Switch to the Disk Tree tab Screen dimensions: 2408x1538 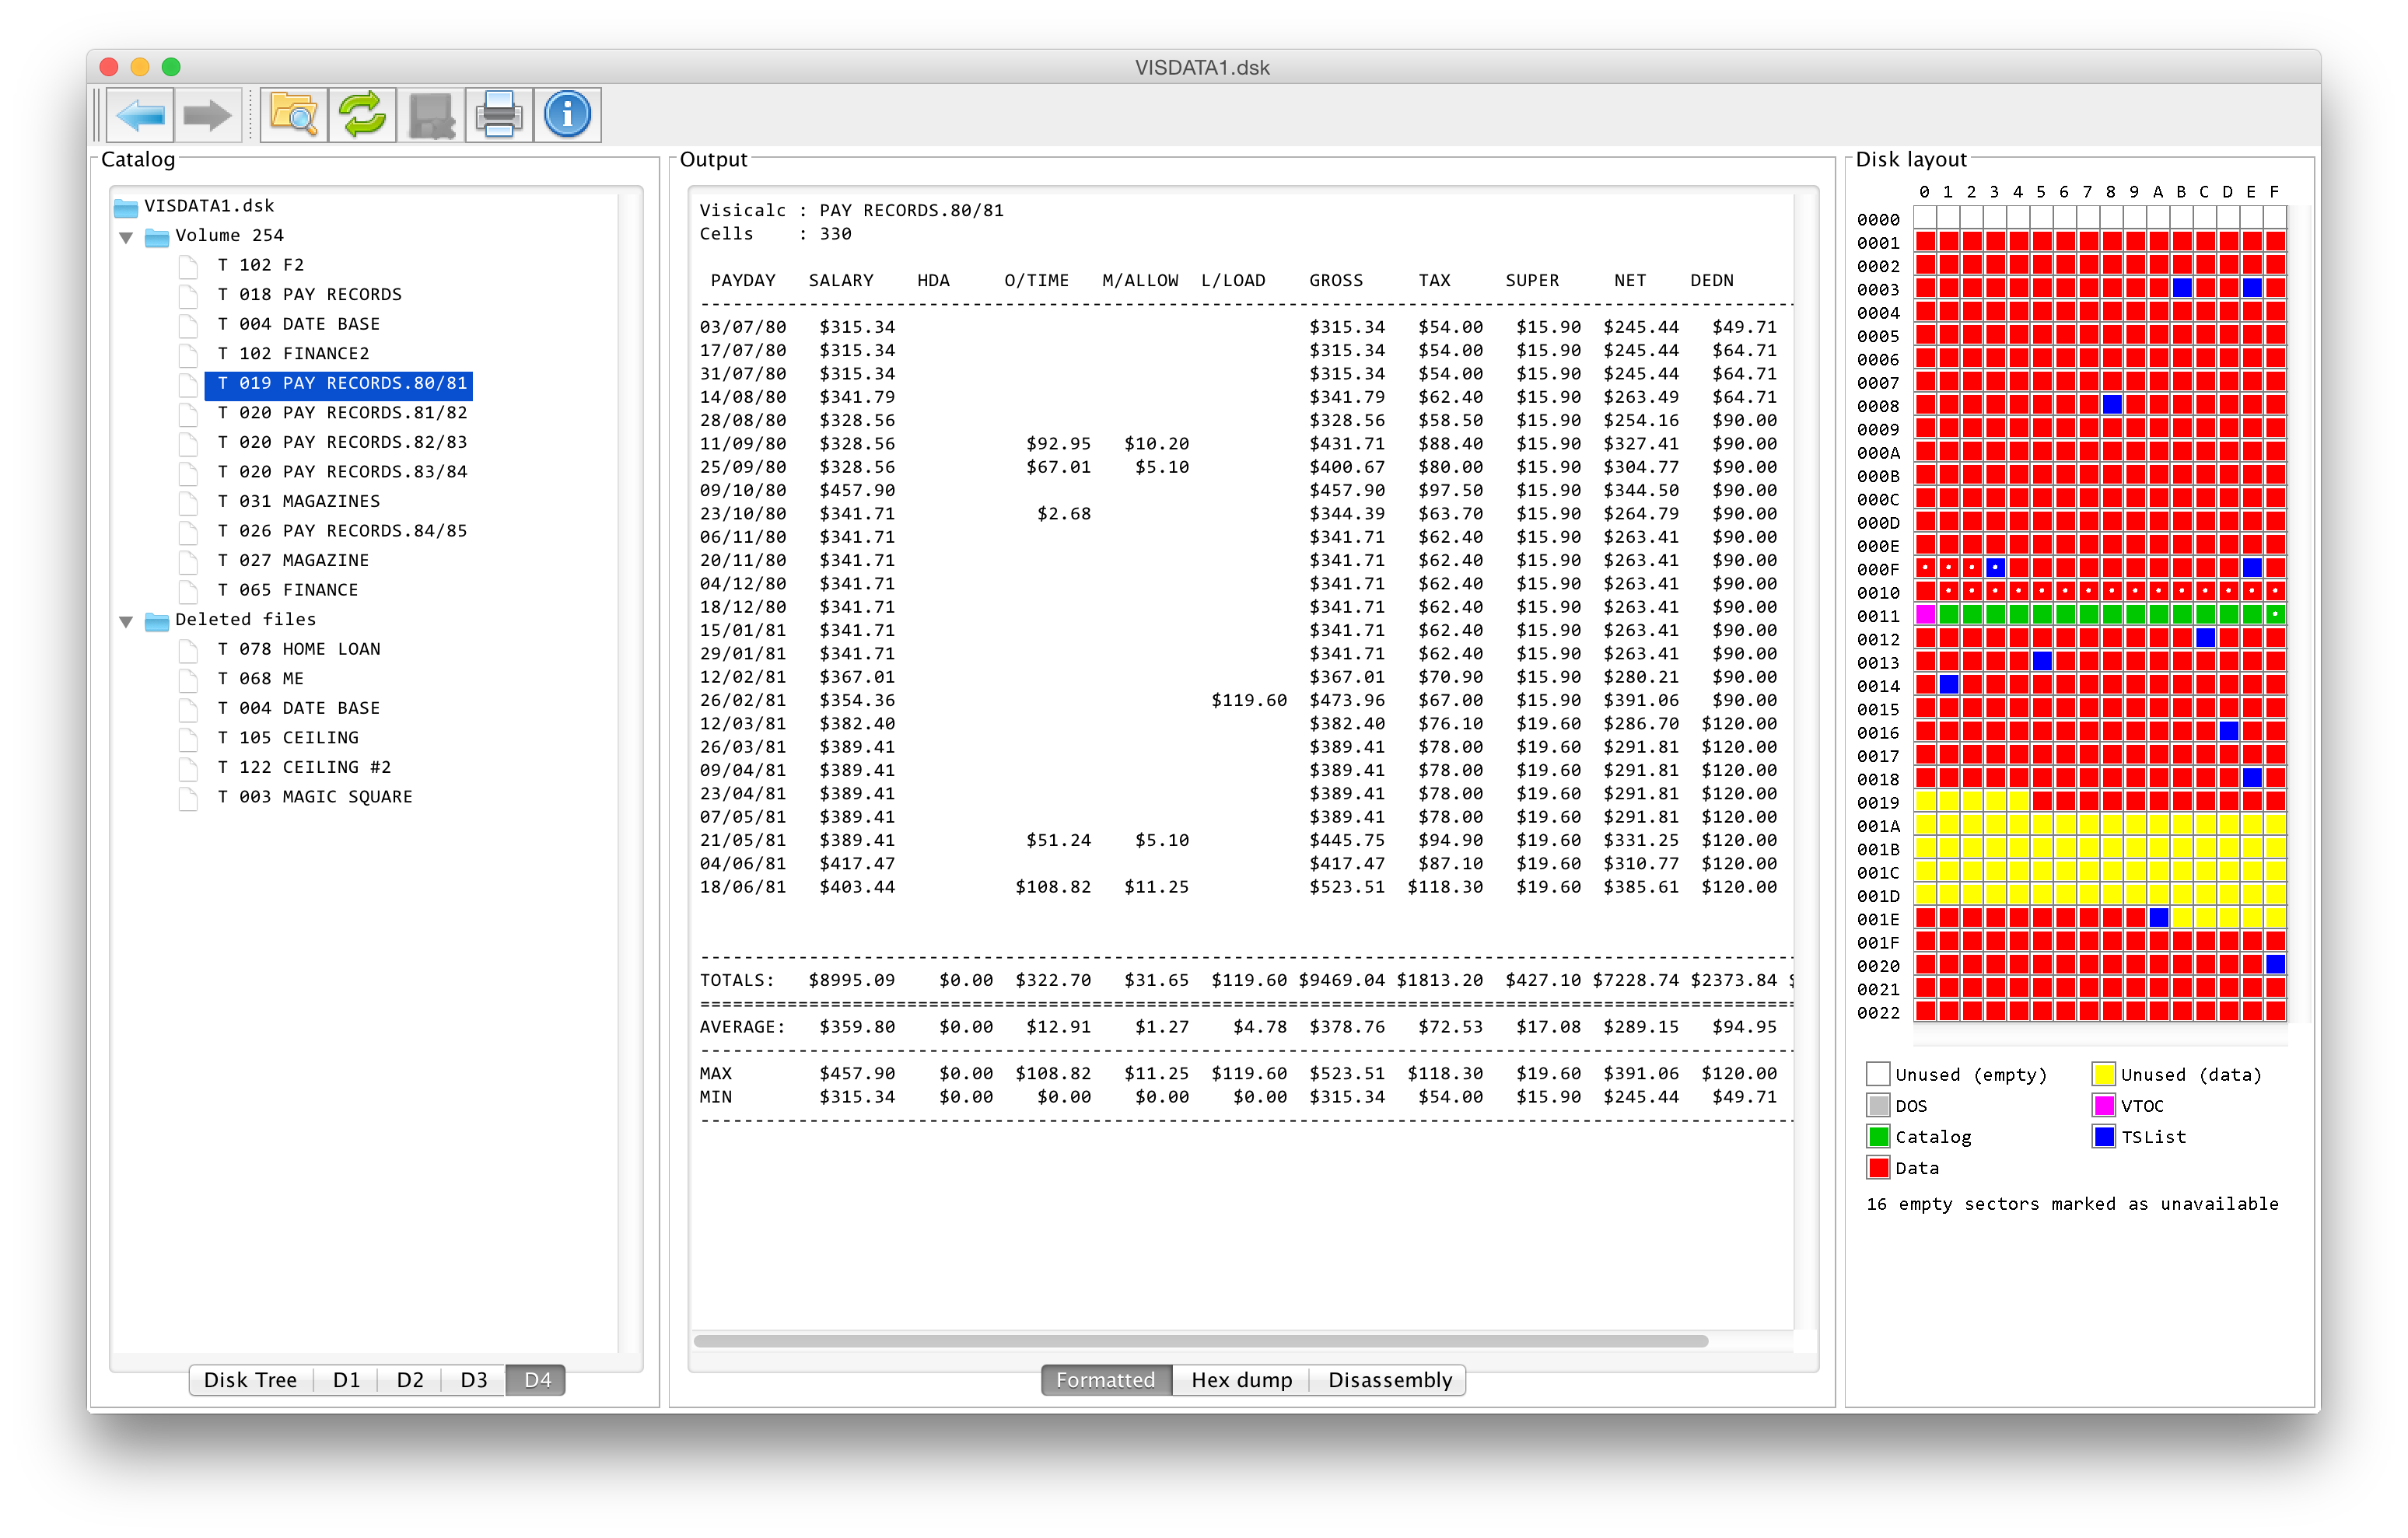[250, 1379]
